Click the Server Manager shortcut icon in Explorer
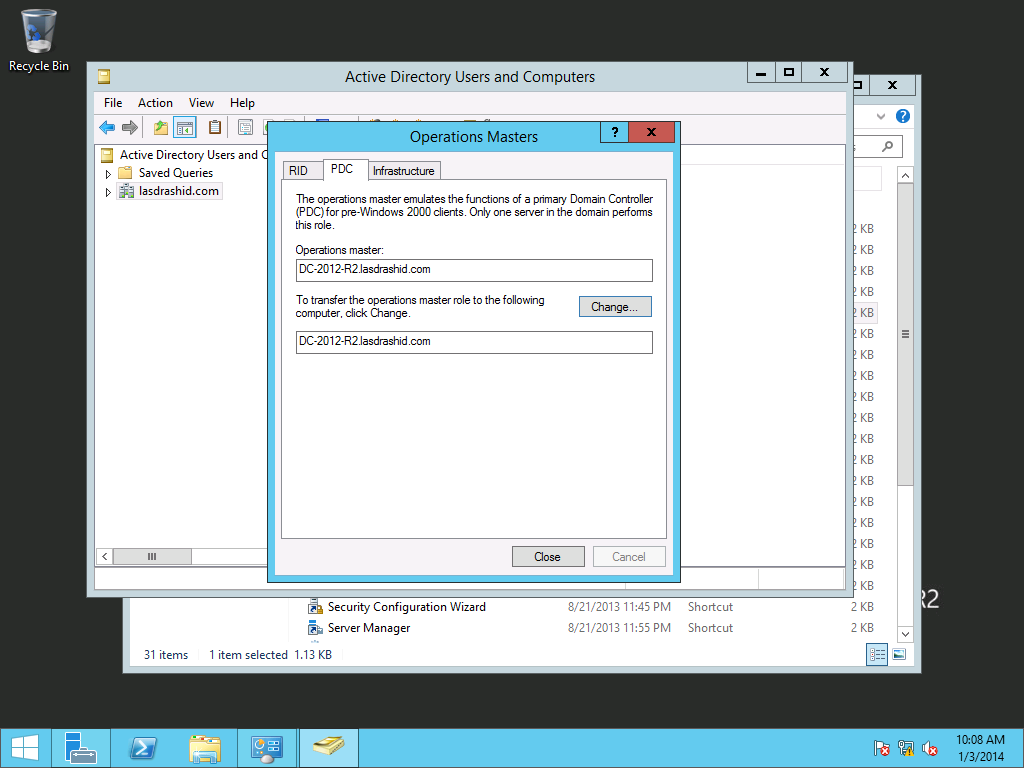The height and width of the screenshot is (768, 1024). [315, 628]
